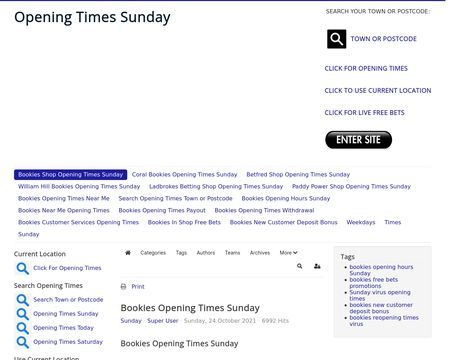Viewport: 450px width, 360px height.
Task: Open Bookies Opening Times Withdrawal link
Action: [264, 210]
